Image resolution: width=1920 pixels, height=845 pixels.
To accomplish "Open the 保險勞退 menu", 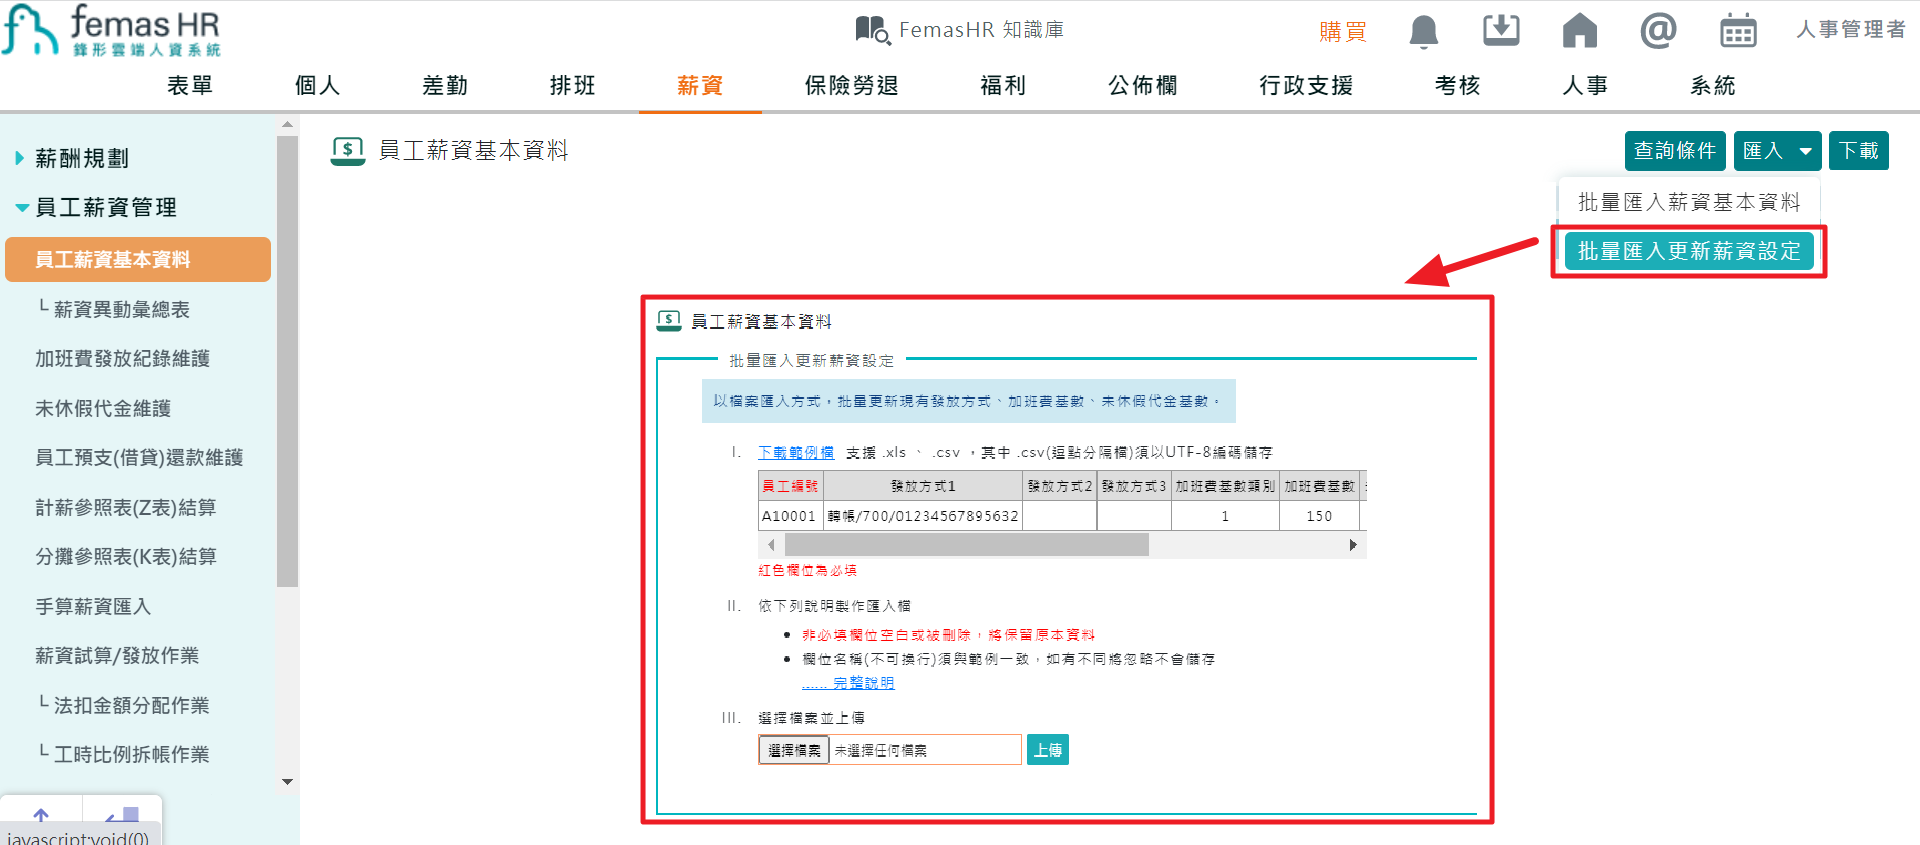I will coord(852,85).
